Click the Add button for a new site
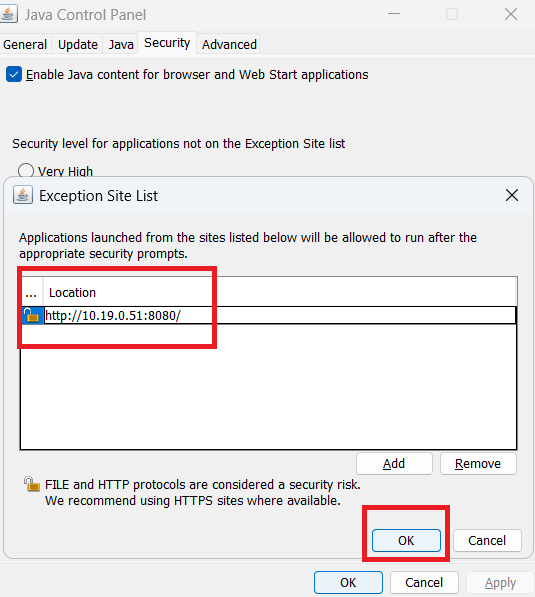 394,463
